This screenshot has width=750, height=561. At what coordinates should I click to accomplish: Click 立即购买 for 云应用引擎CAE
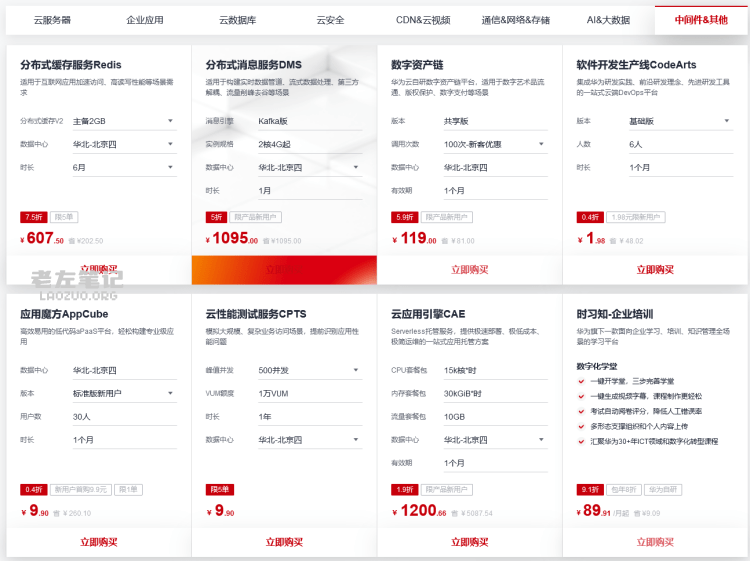pos(470,542)
